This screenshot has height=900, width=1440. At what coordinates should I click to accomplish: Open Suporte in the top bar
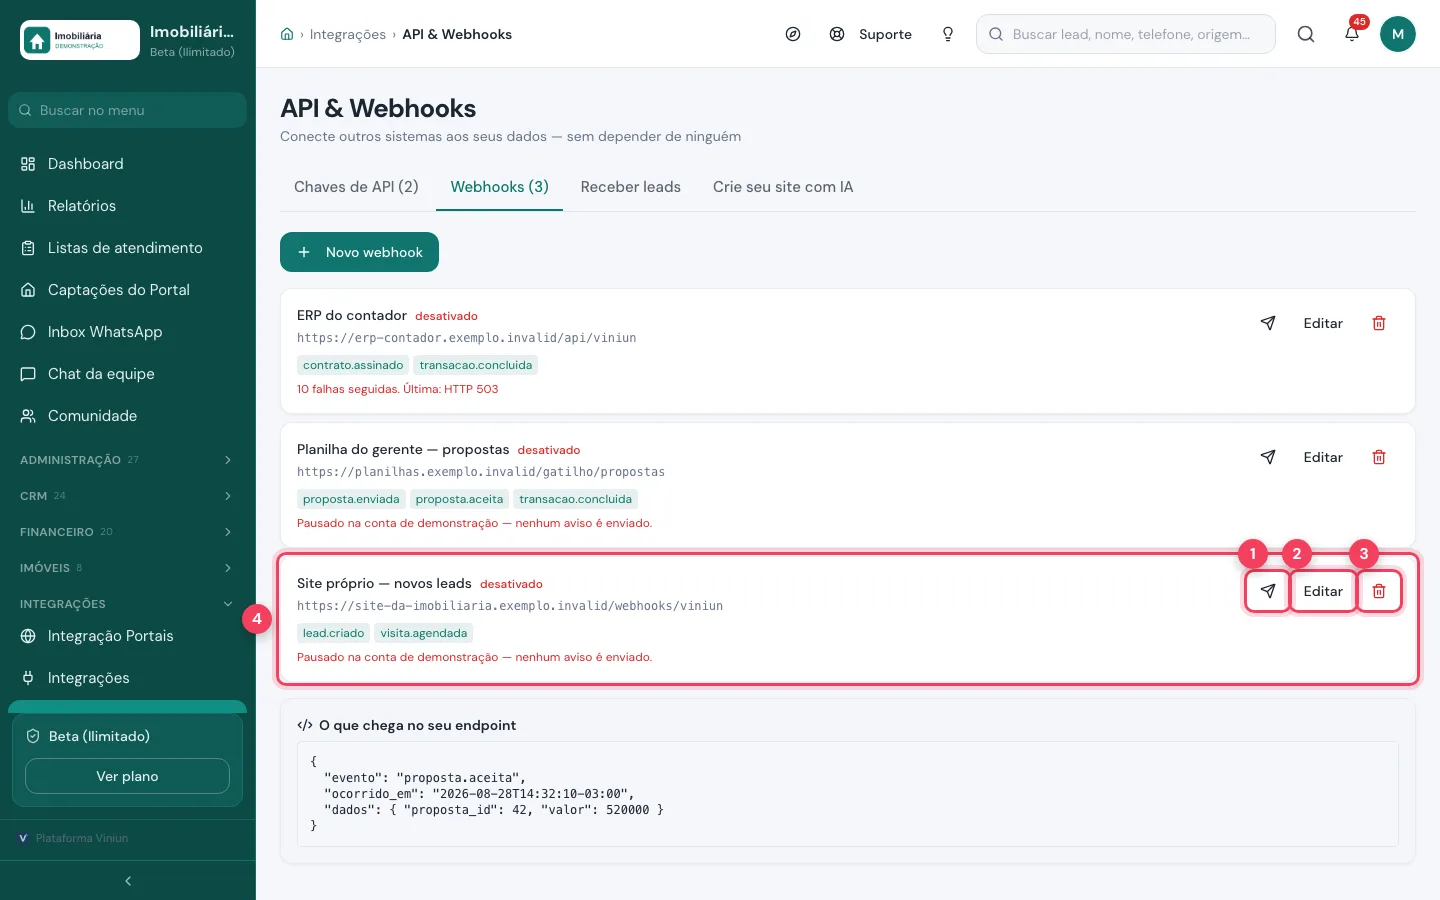(871, 34)
